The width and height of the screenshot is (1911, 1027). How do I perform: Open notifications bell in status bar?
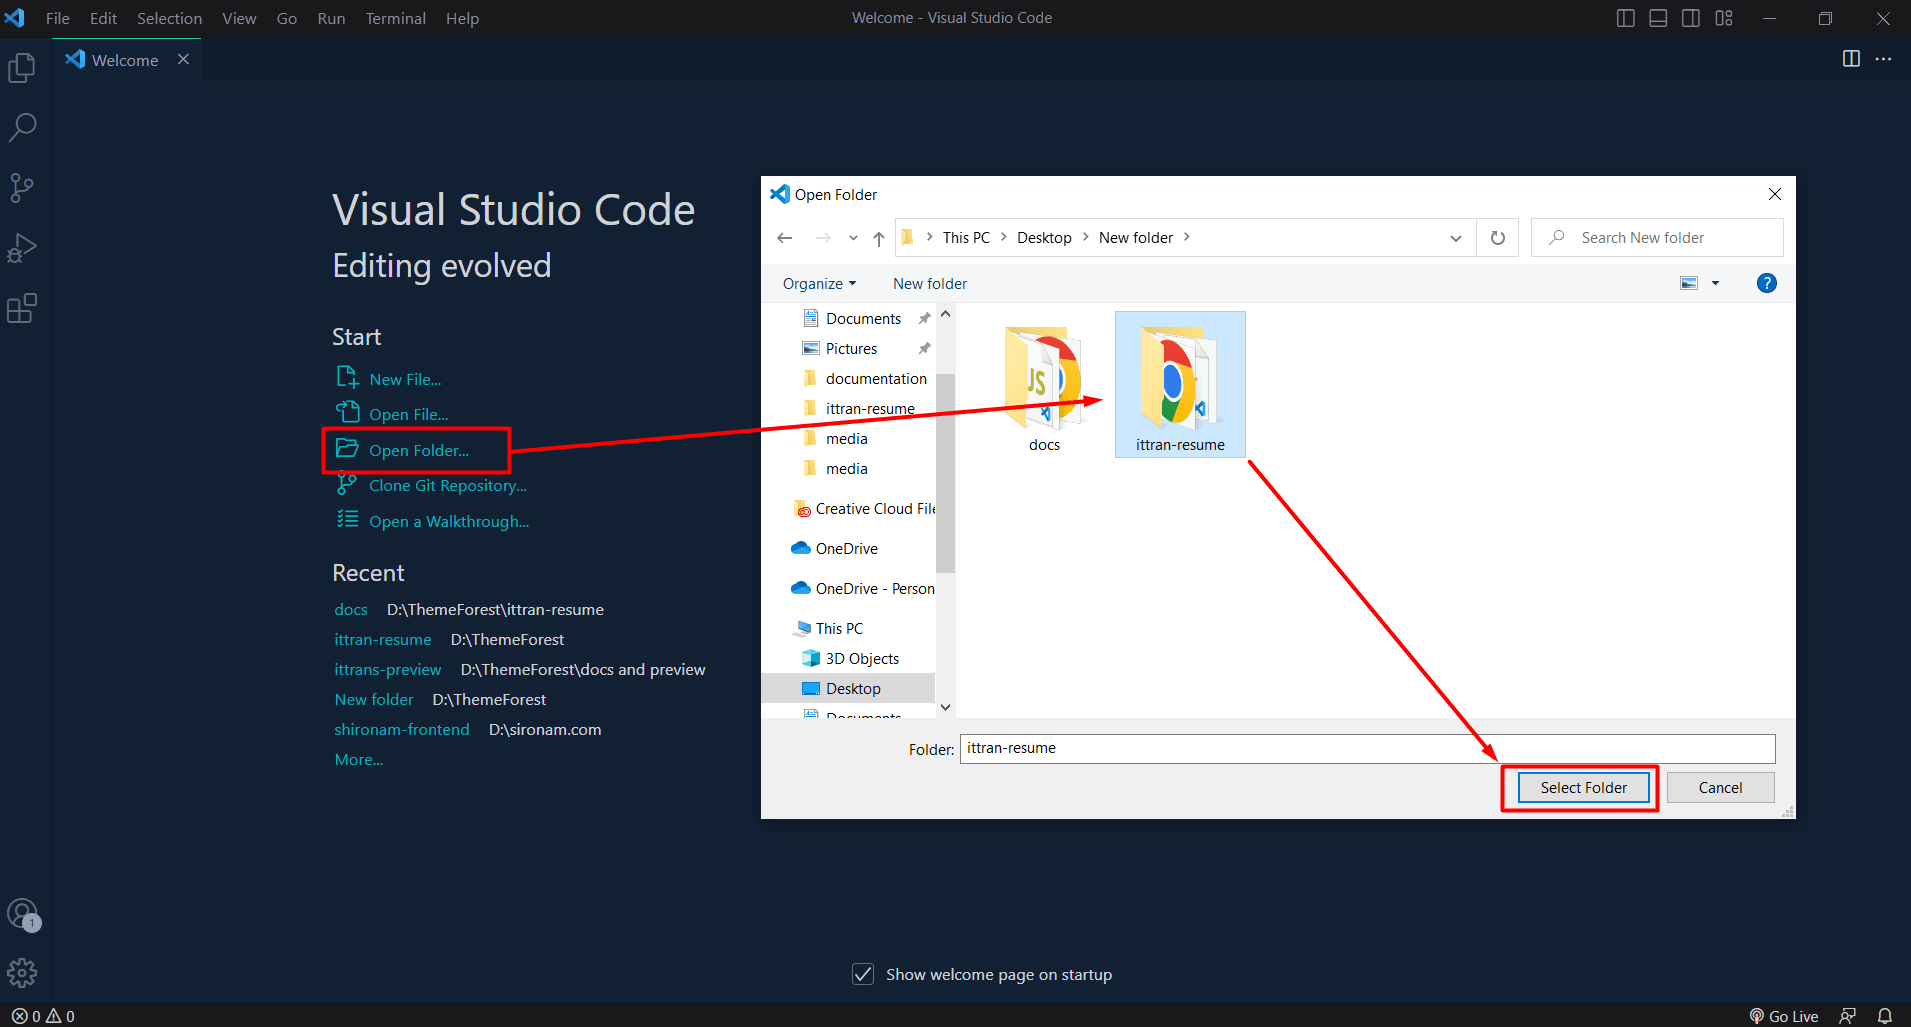tap(1884, 1016)
